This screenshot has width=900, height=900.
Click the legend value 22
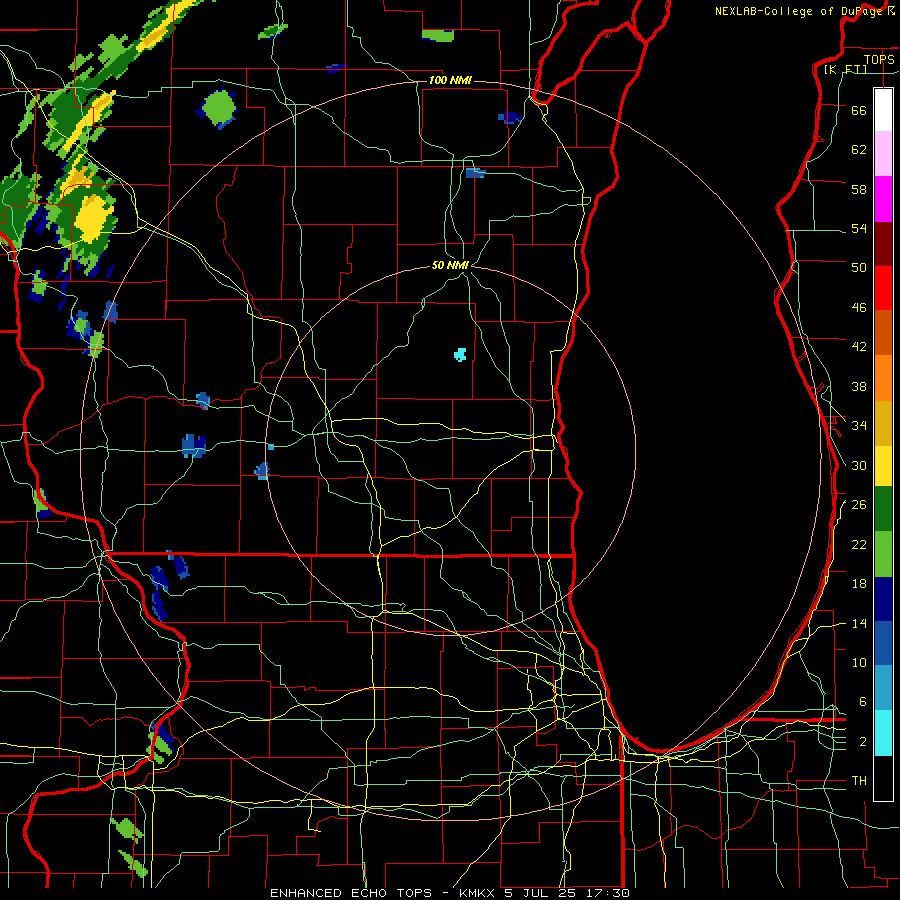(x=859, y=544)
